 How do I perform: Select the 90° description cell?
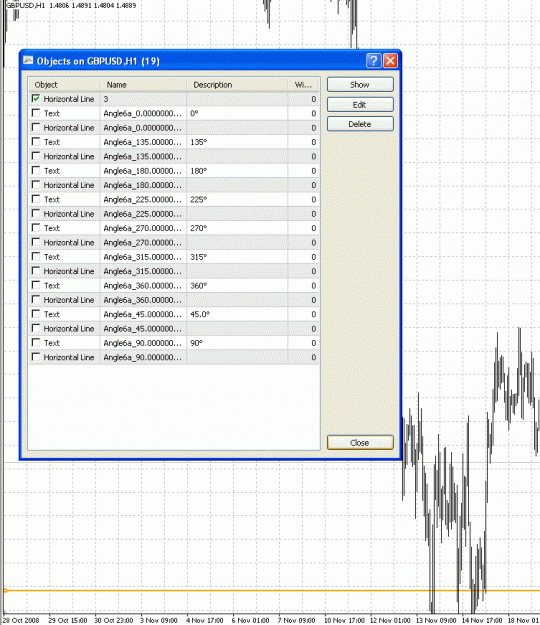click(237, 343)
